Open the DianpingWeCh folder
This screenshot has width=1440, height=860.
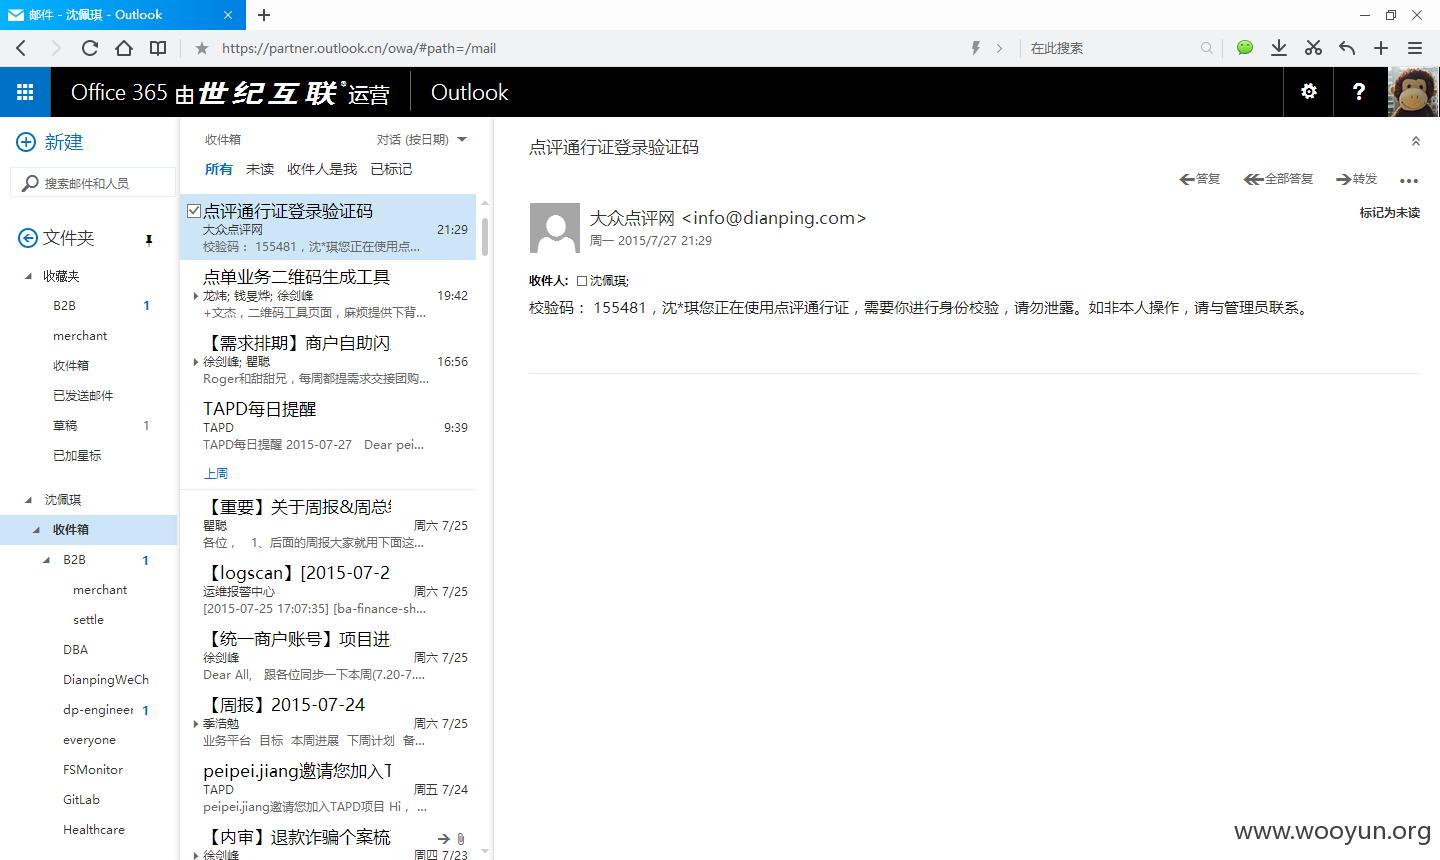coord(106,680)
